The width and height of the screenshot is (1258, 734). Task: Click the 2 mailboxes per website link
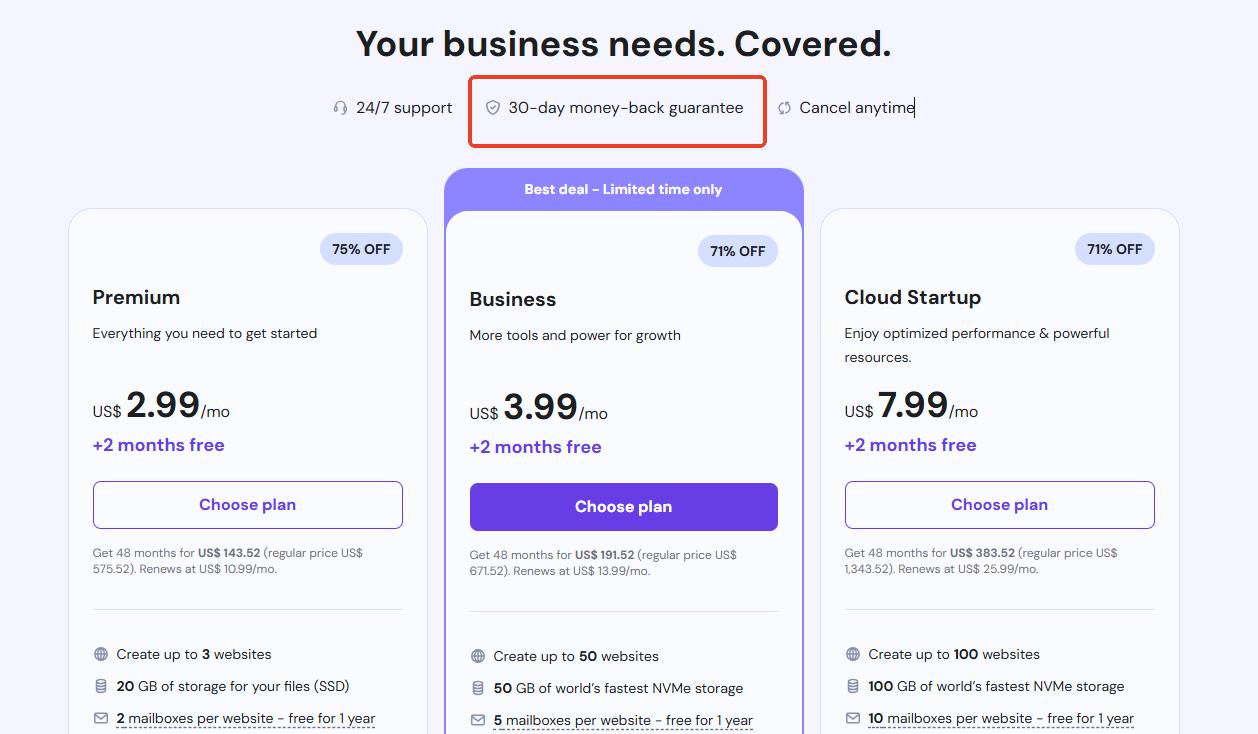point(195,719)
